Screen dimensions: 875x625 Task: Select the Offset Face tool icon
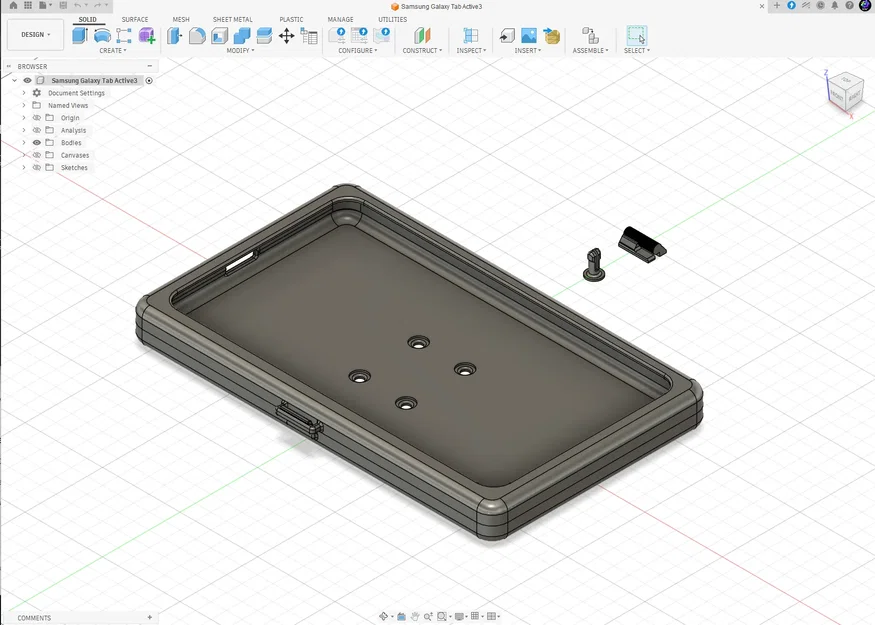(264, 36)
